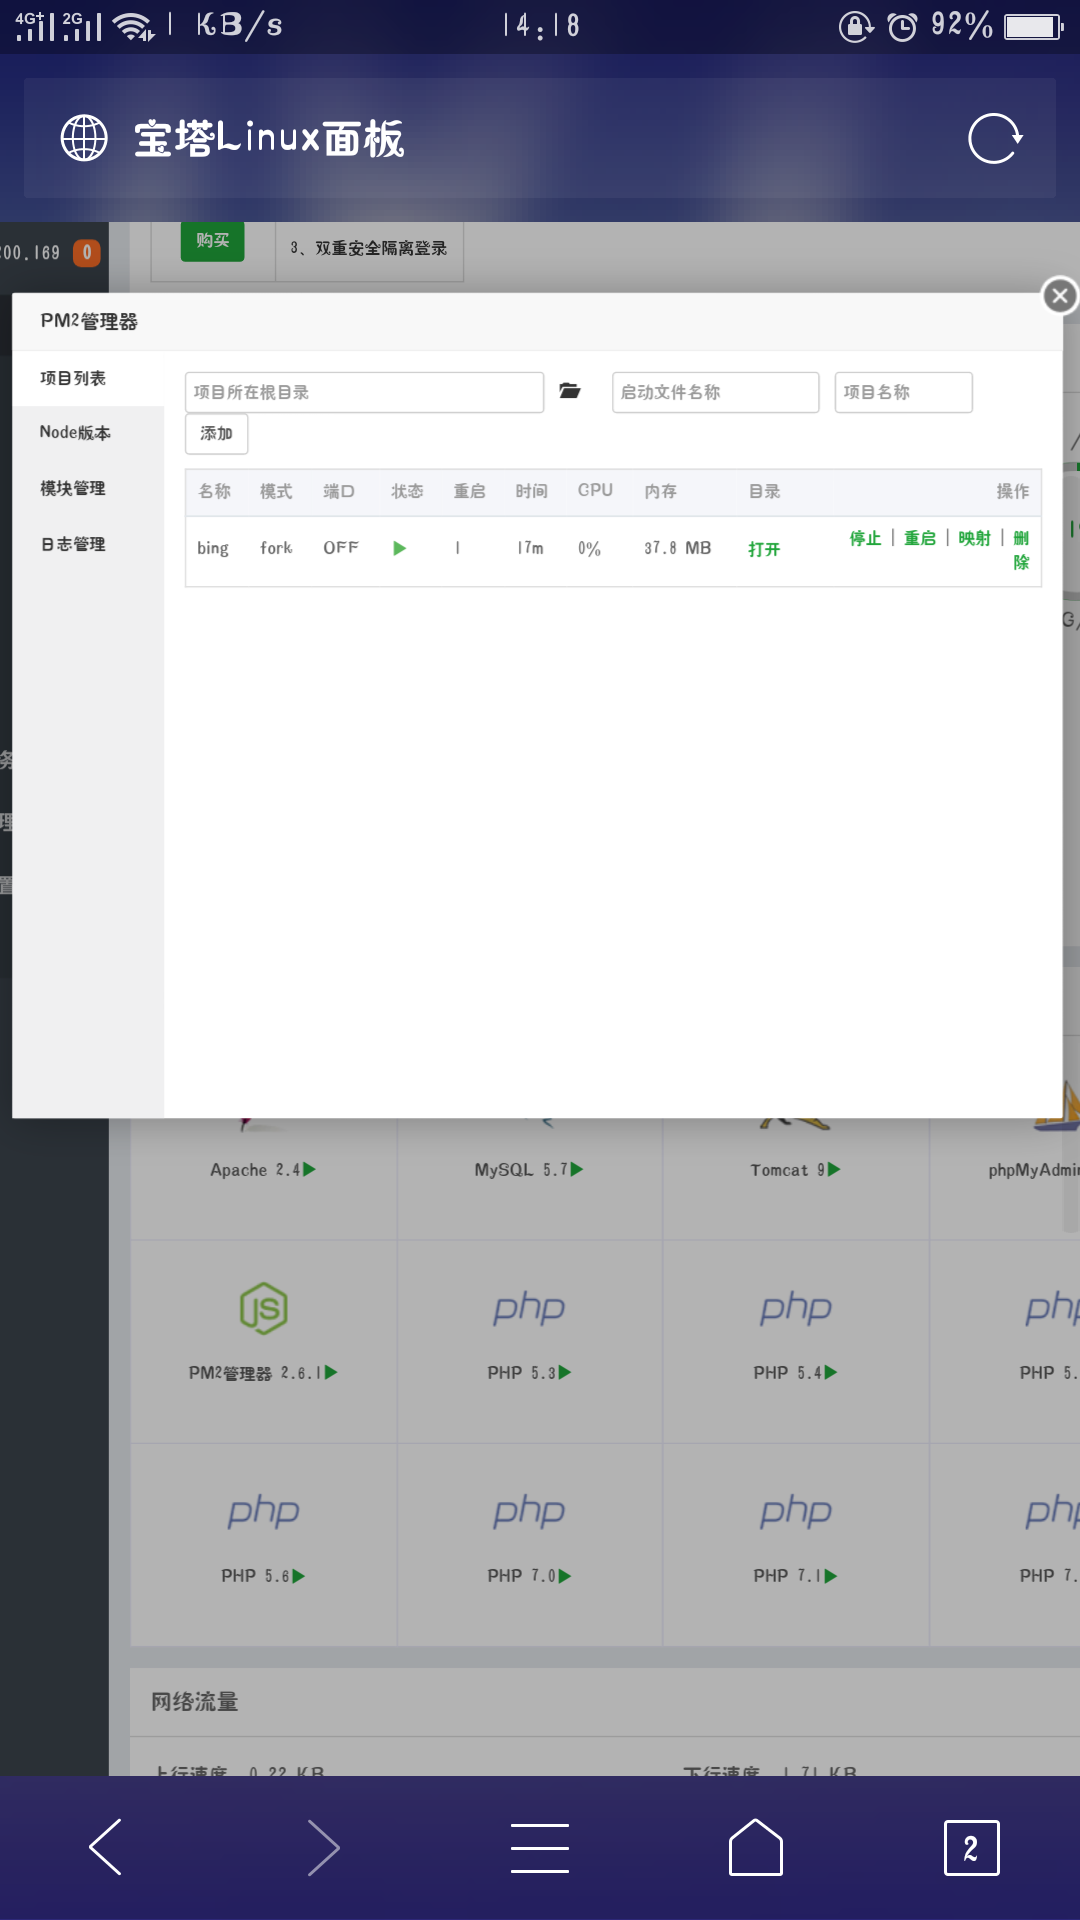Screen dimensions: 1080x1920
Task: Click the PHP 7.0 play arrow
Action: 565,1576
